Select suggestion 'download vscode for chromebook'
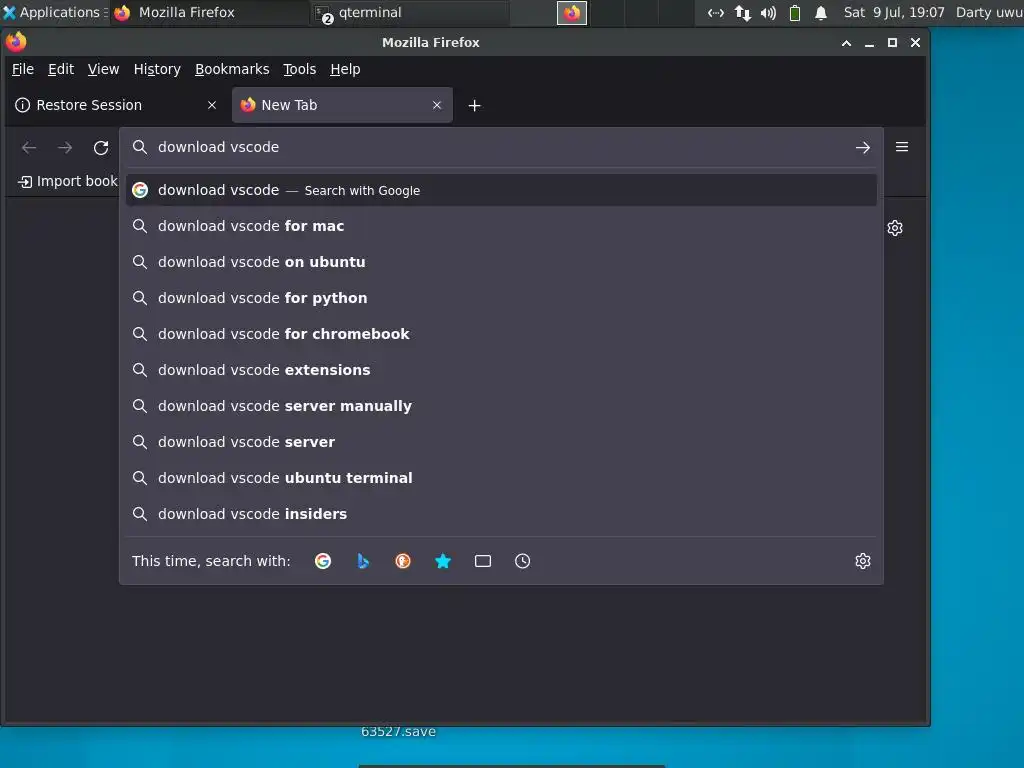1024x768 pixels. click(x=501, y=334)
